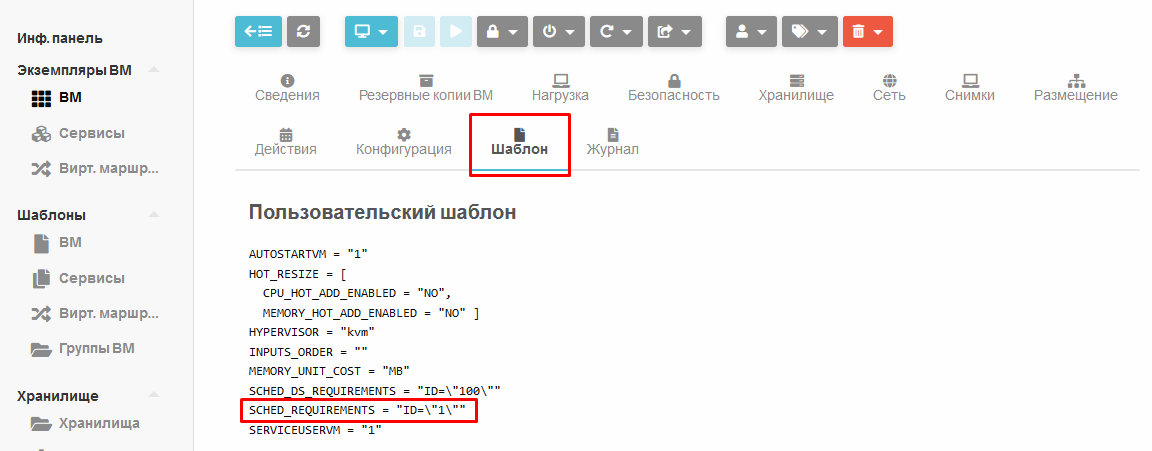
Task: Open the Безопасность tab
Action: pos(674,88)
